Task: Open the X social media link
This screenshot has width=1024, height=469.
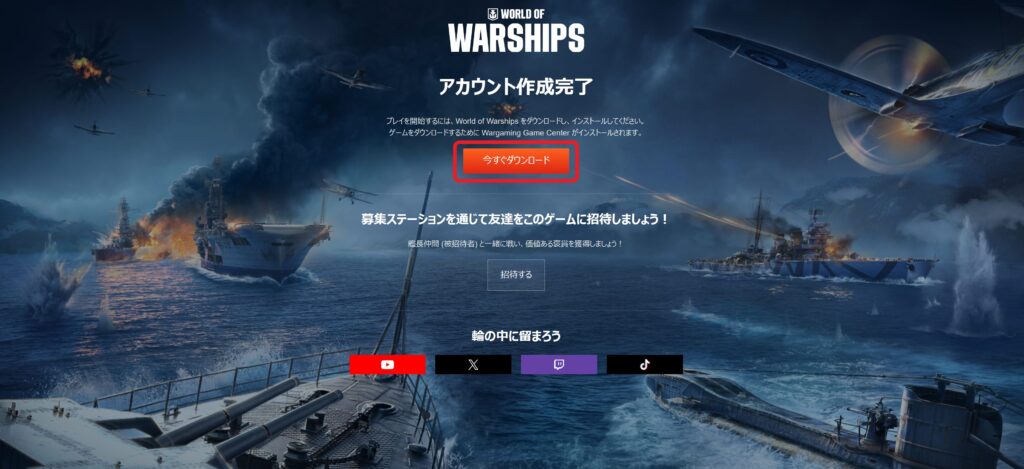Action: coord(473,364)
